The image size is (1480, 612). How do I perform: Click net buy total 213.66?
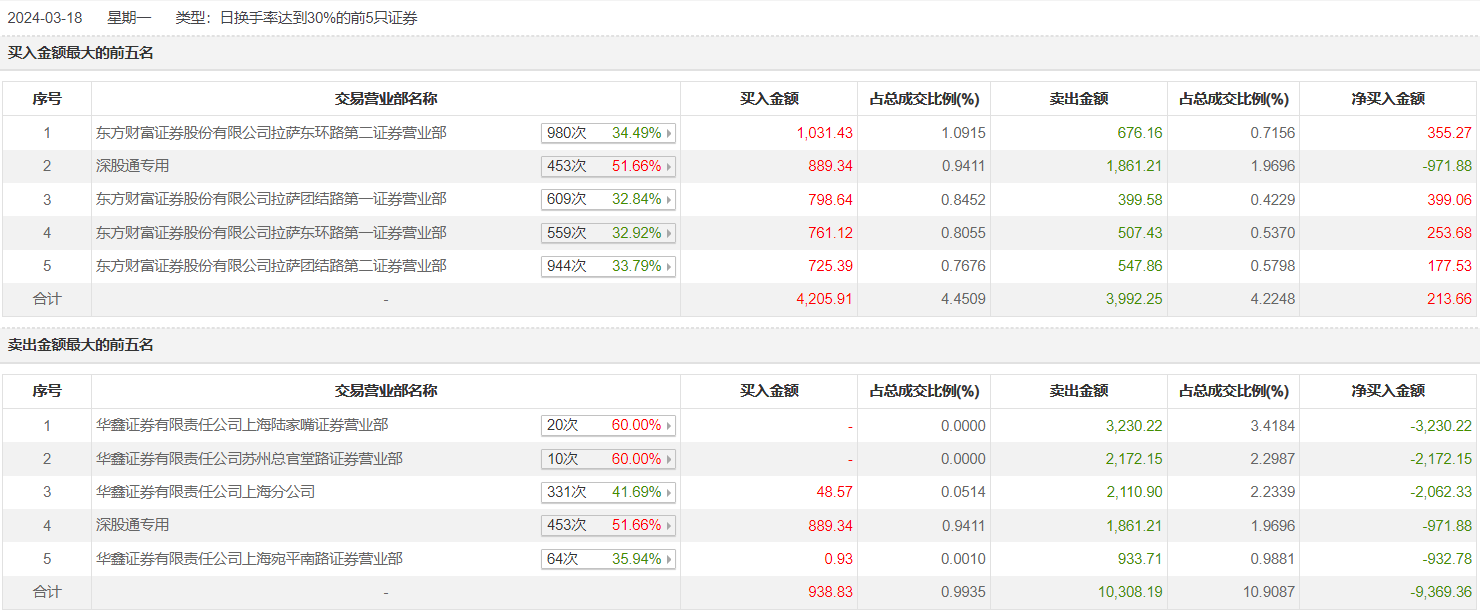tap(1449, 299)
